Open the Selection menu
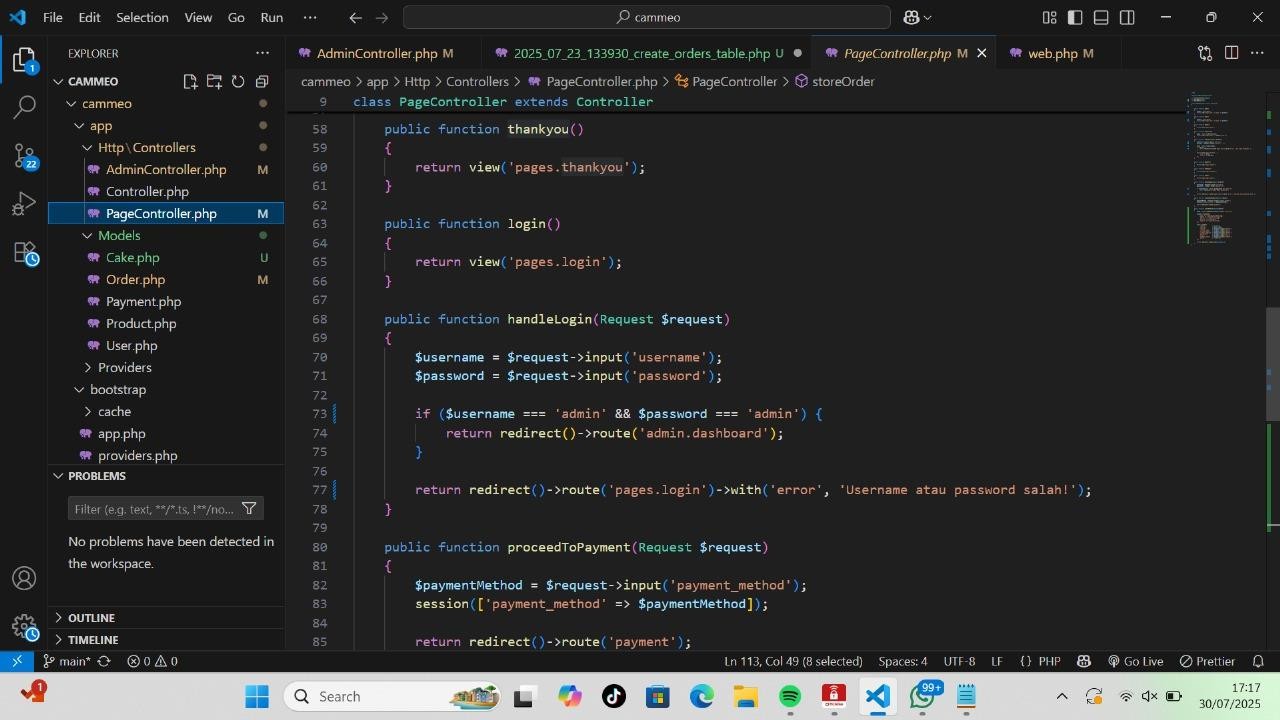 tap(142, 17)
